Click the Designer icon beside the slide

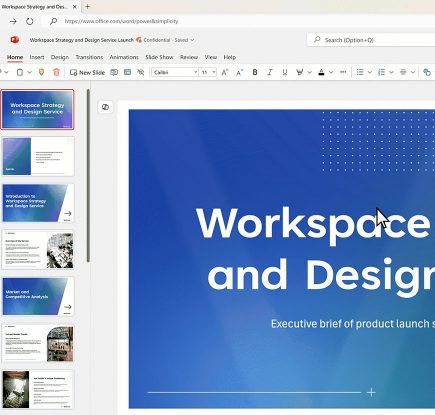(105, 107)
